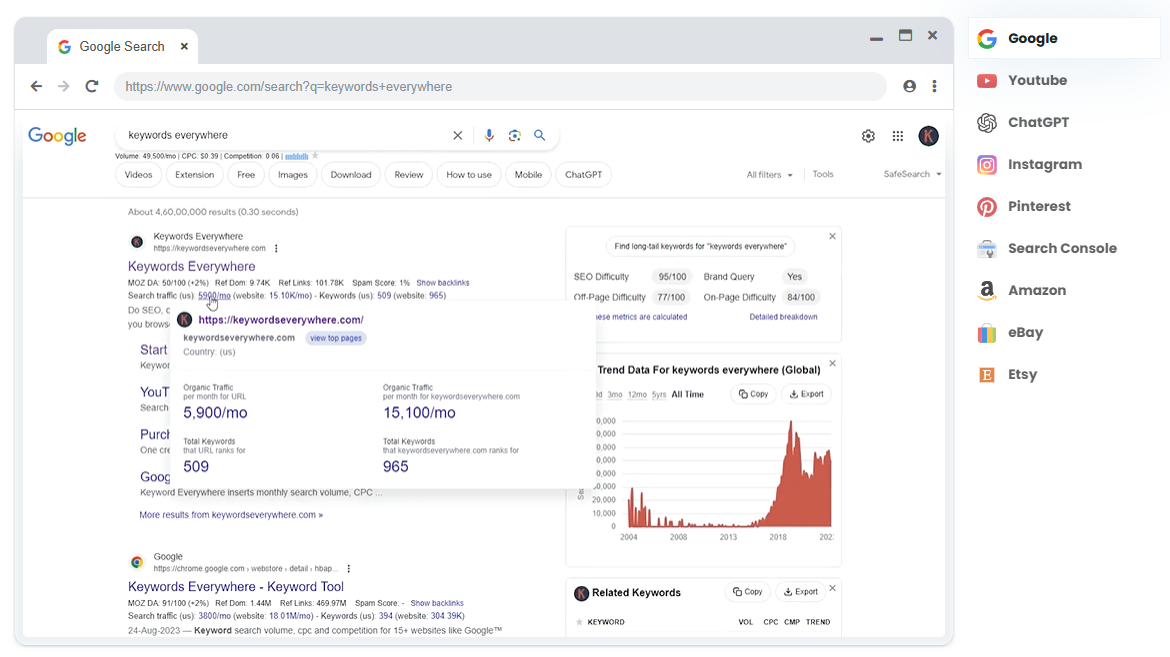Click the view top pages button
The image size is (1170, 657).
coord(336,338)
